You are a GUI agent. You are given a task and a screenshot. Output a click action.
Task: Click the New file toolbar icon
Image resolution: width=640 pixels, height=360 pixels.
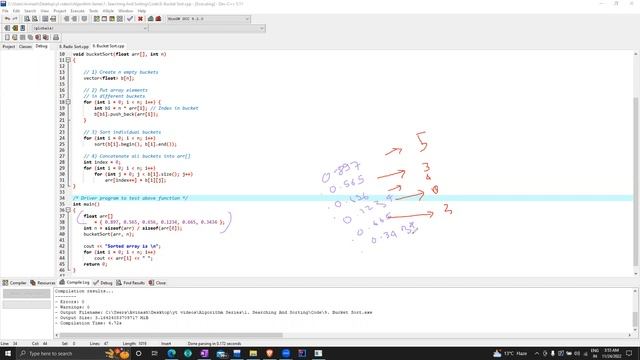(x=7, y=37)
